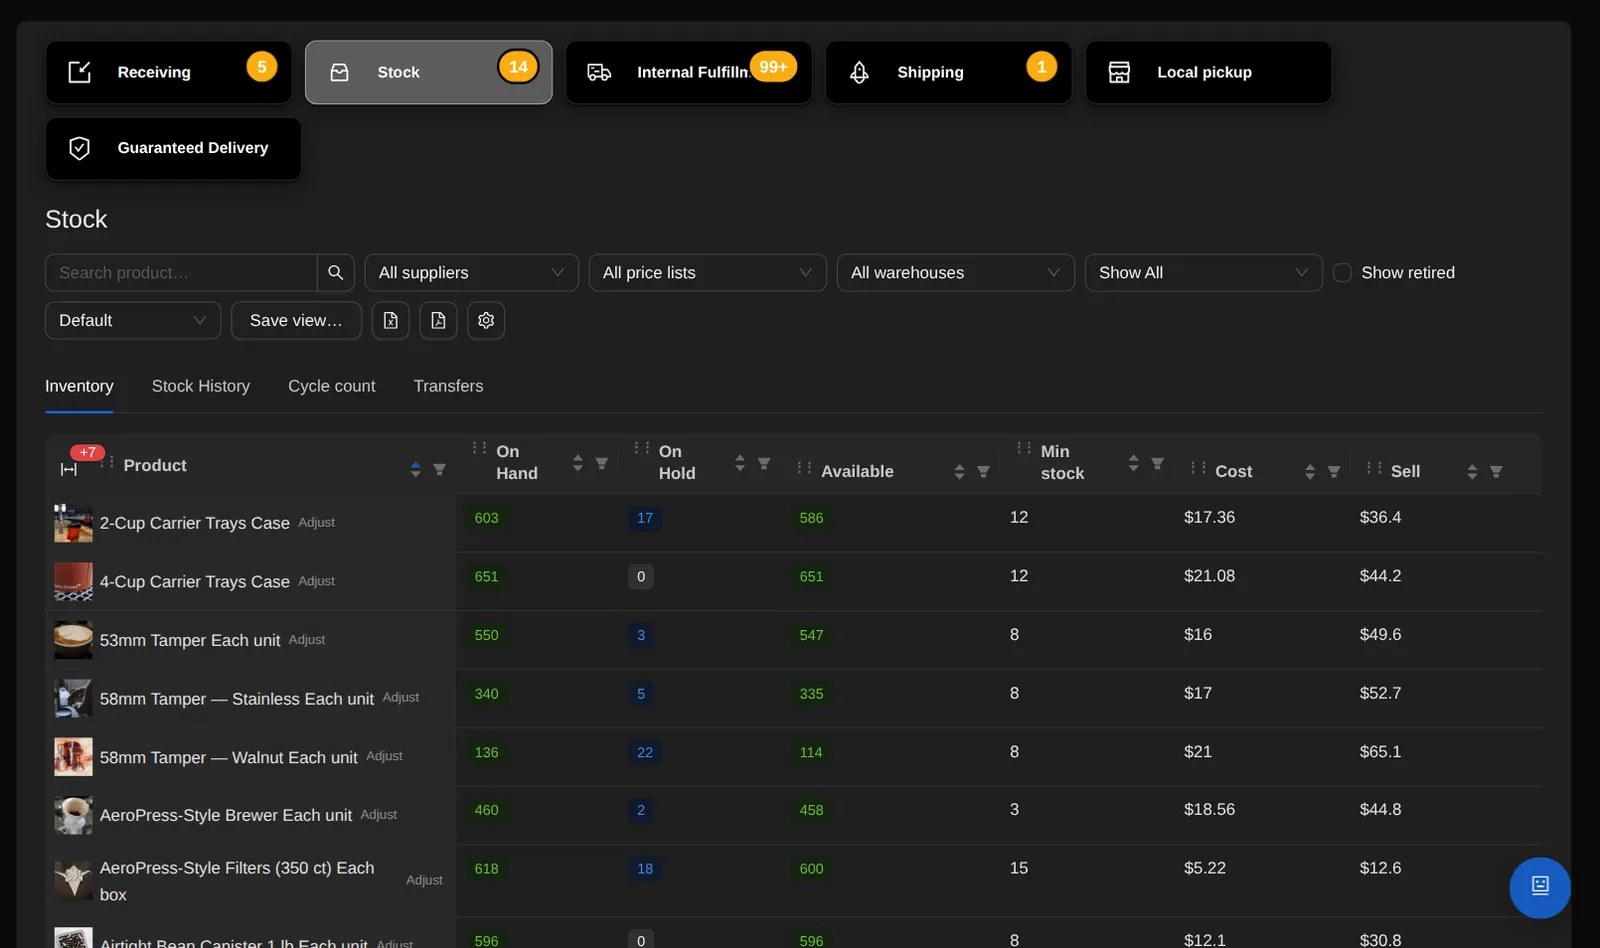Screen dimensions: 1600x948
Task: Sort the Sell column
Action: tap(1472, 471)
